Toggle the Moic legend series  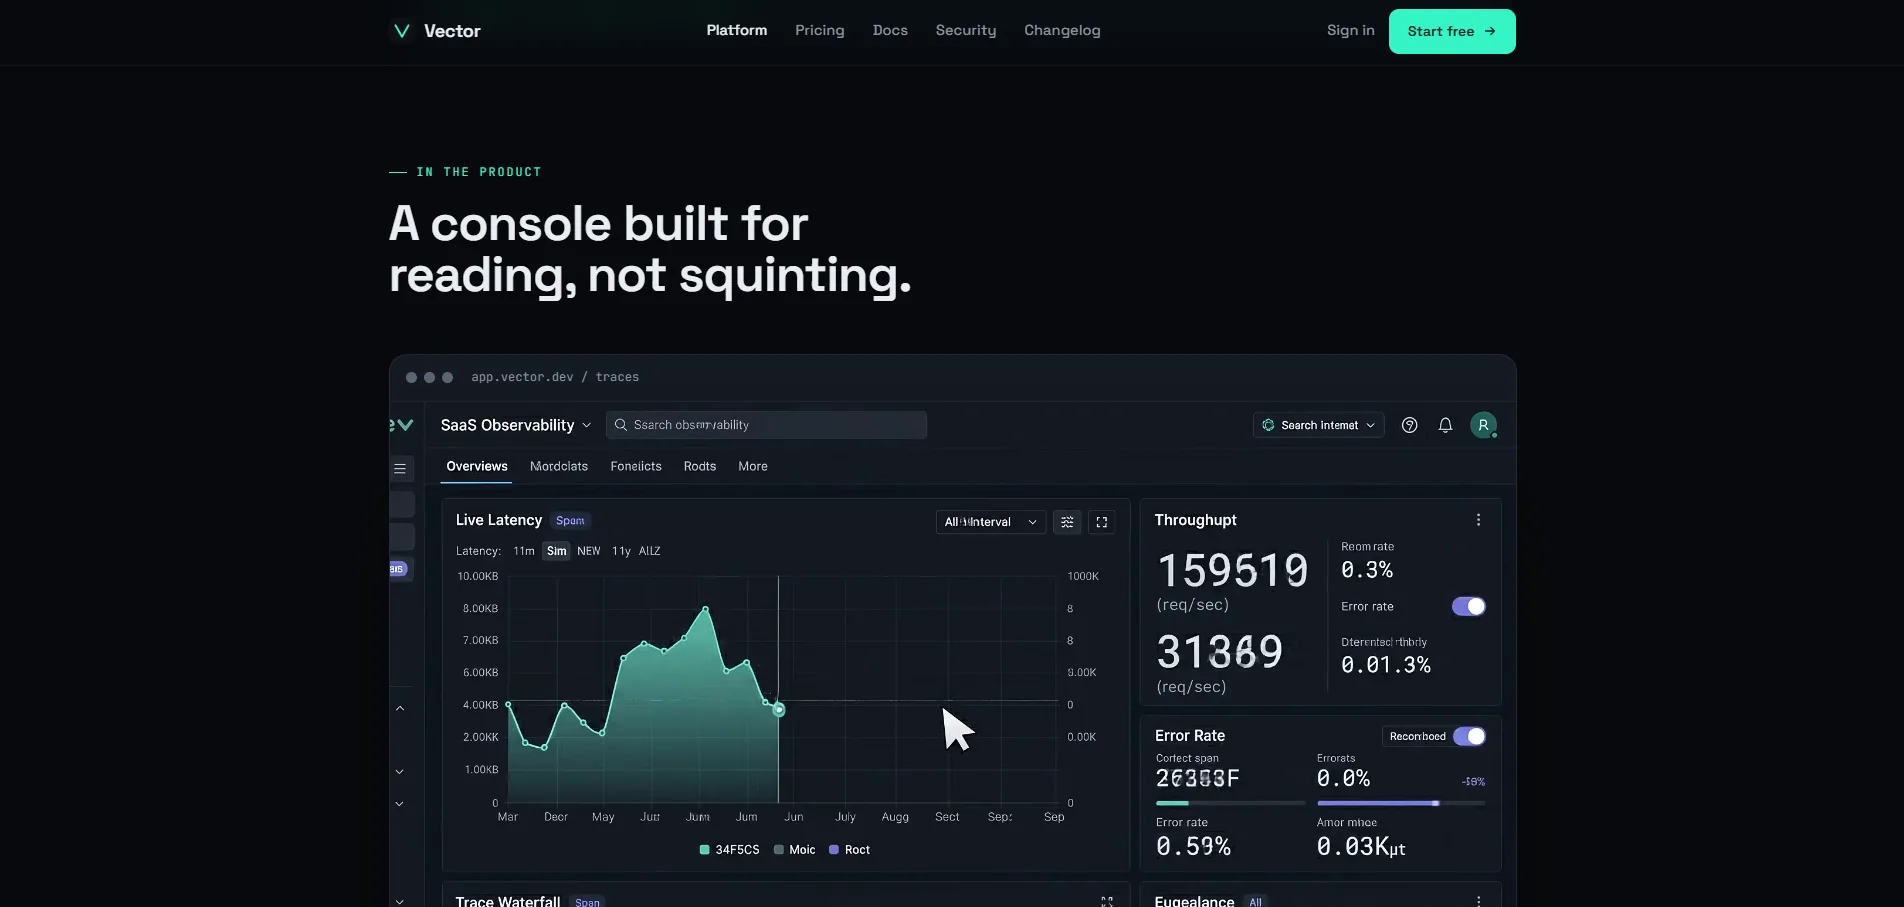coord(795,850)
